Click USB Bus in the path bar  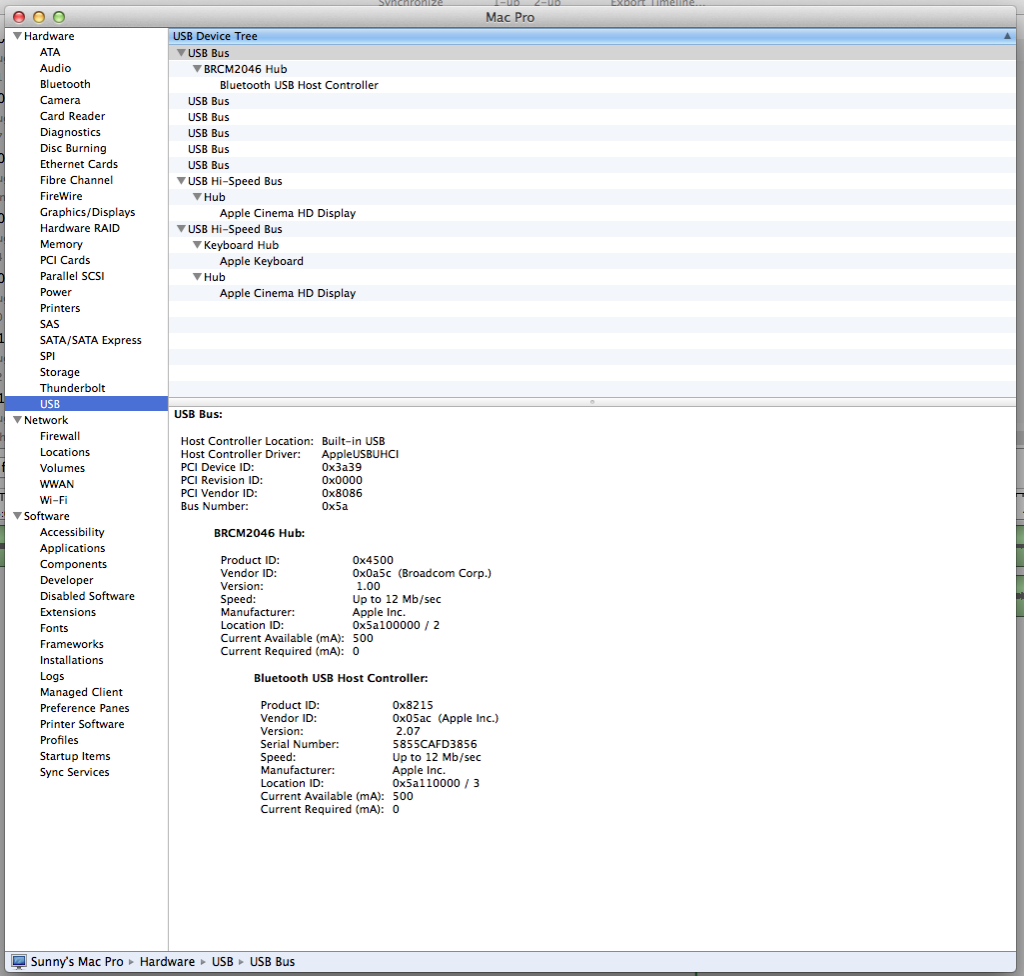point(272,962)
